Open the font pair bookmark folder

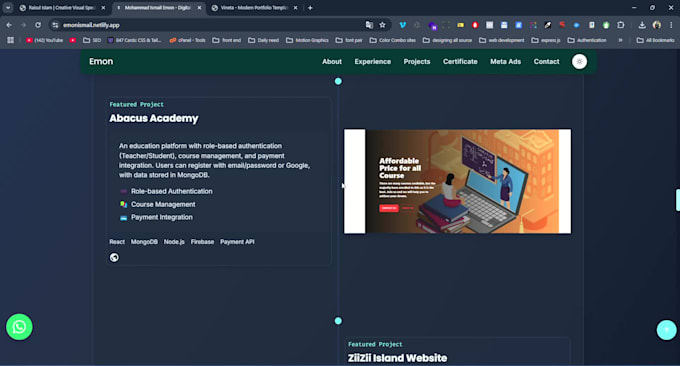pos(349,40)
